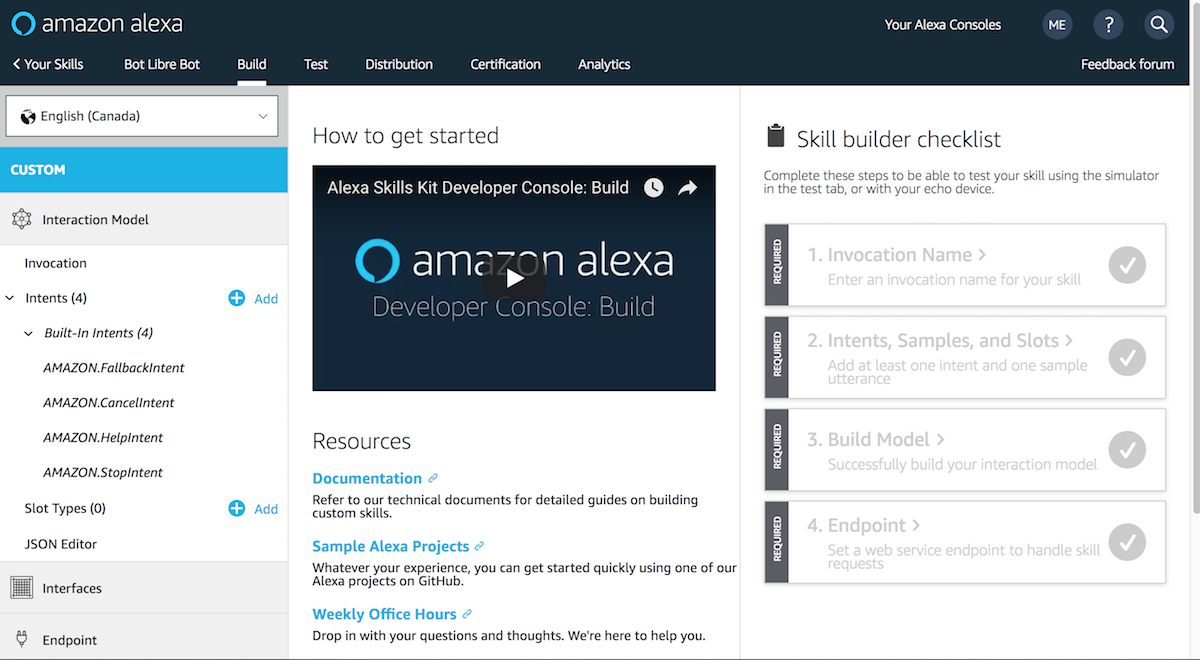
Task: Click the How to get started heading
Action: pos(405,136)
